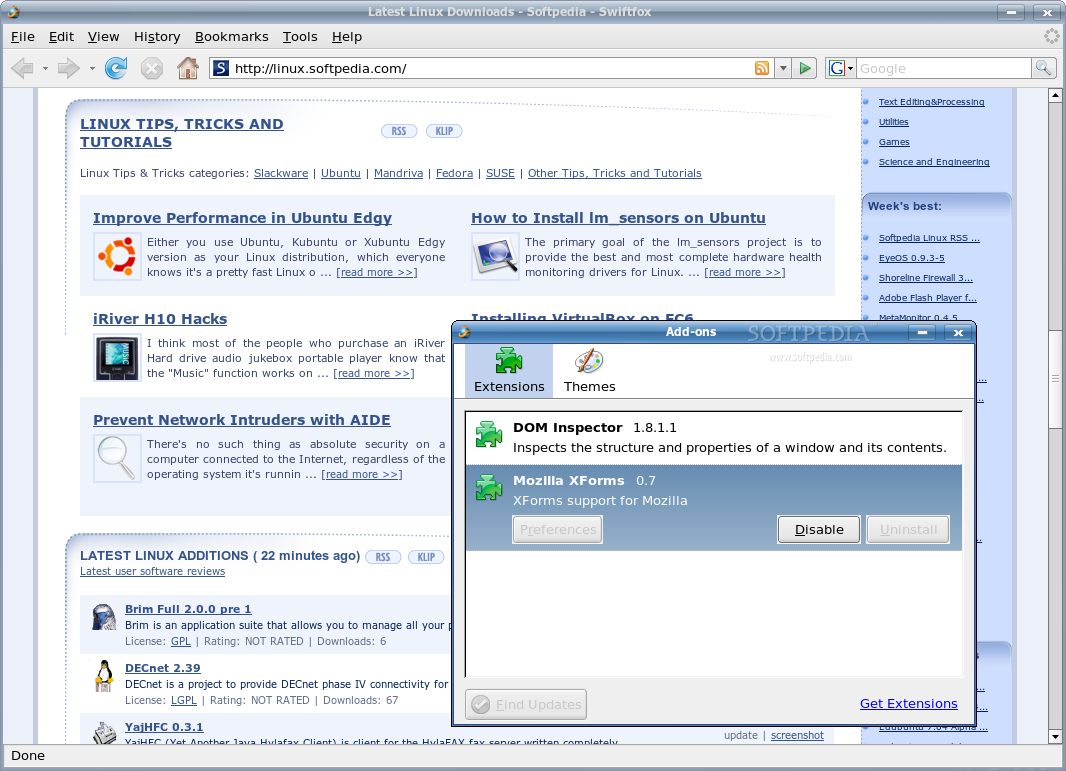The image size is (1066, 771).
Task: Click Disable for Mozilla XForms
Action: point(819,530)
